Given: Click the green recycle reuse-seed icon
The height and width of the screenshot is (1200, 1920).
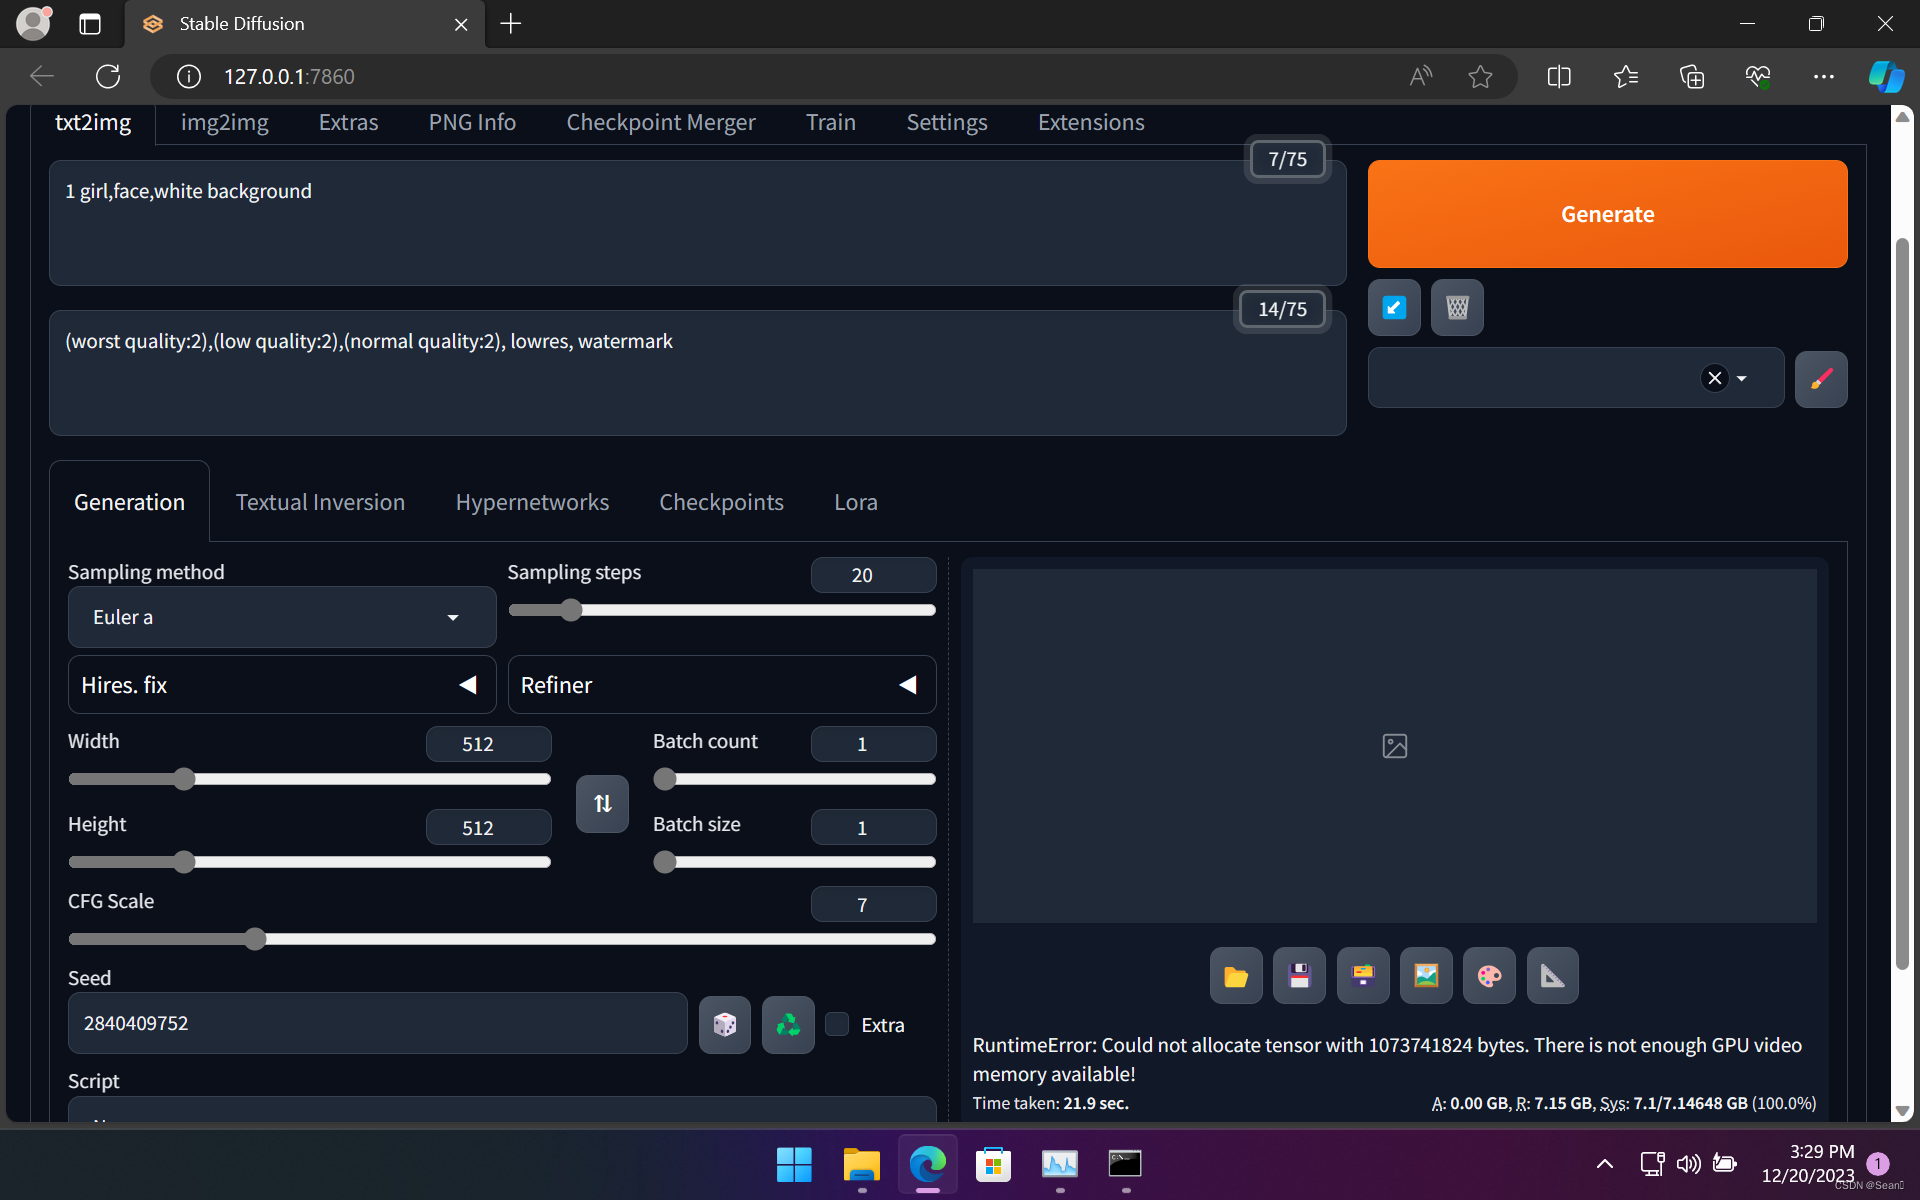Looking at the screenshot, I should [x=788, y=1024].
